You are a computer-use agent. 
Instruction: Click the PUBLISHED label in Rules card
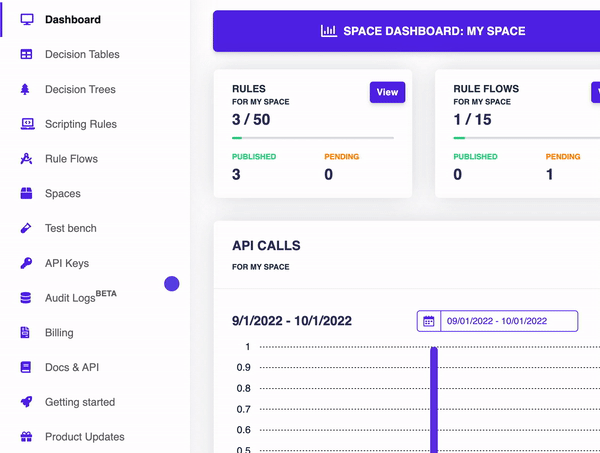pos(254,156)
